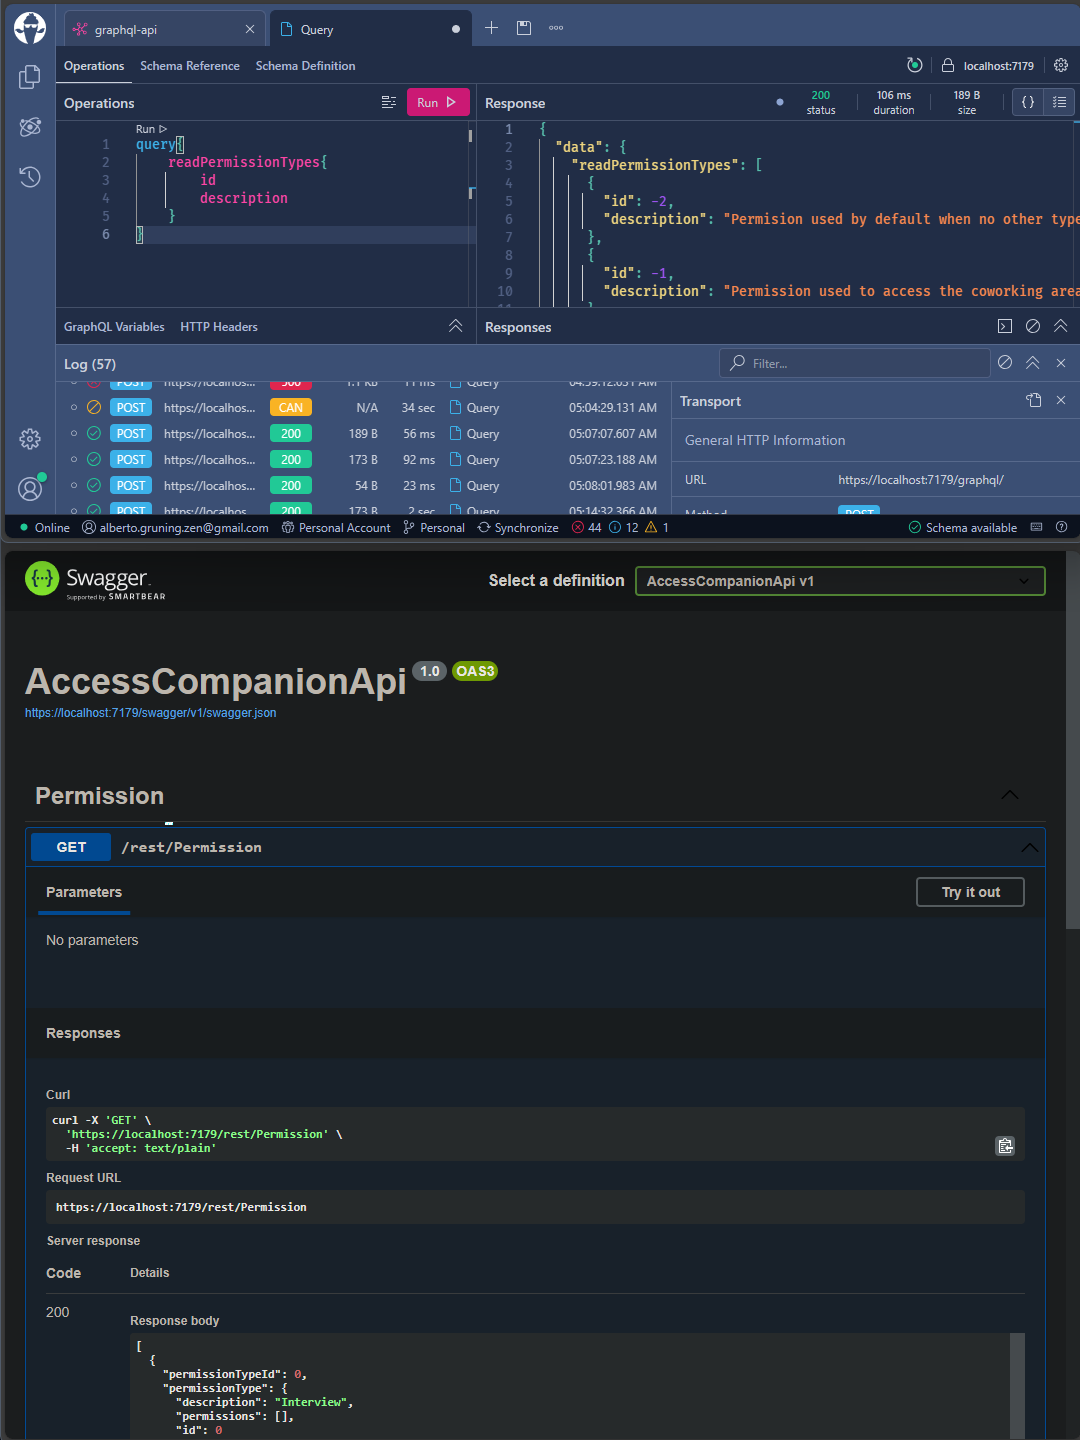Copy the curl command to clipboard
The height and width of the screenshot is (1440, 1080).
pyautogui.click(x=1005, y=1146)
